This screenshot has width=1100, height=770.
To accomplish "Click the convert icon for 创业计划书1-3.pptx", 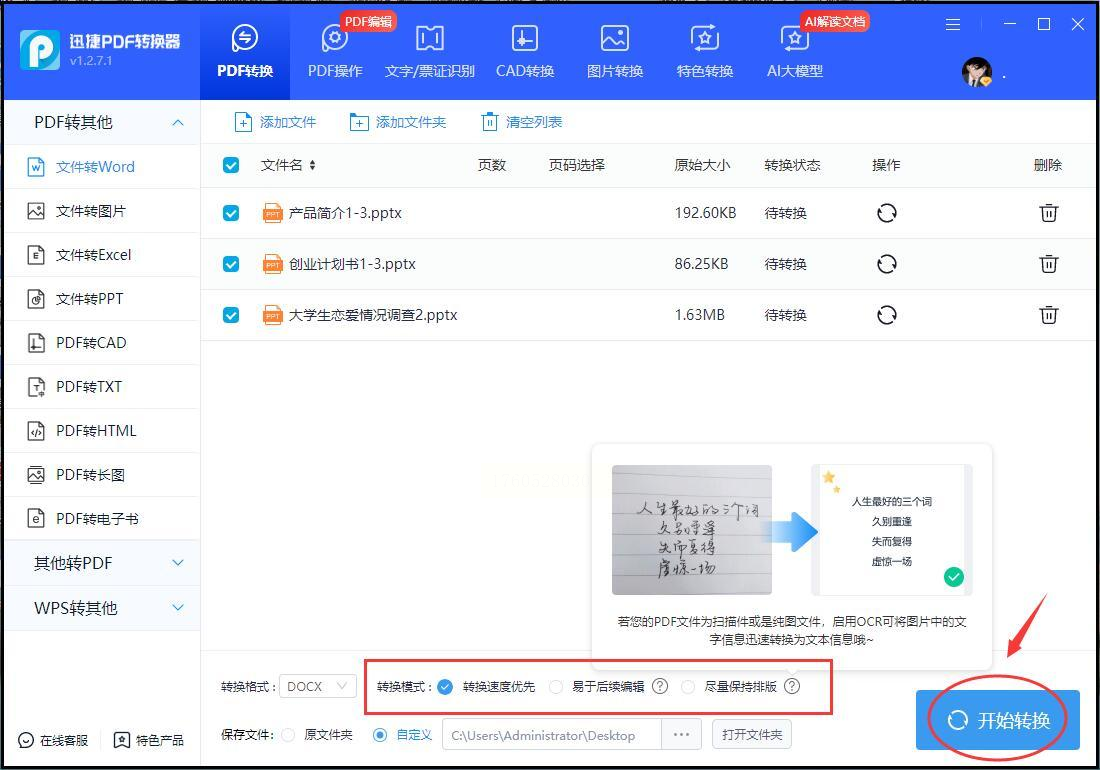I will click(x=886, y=264).
